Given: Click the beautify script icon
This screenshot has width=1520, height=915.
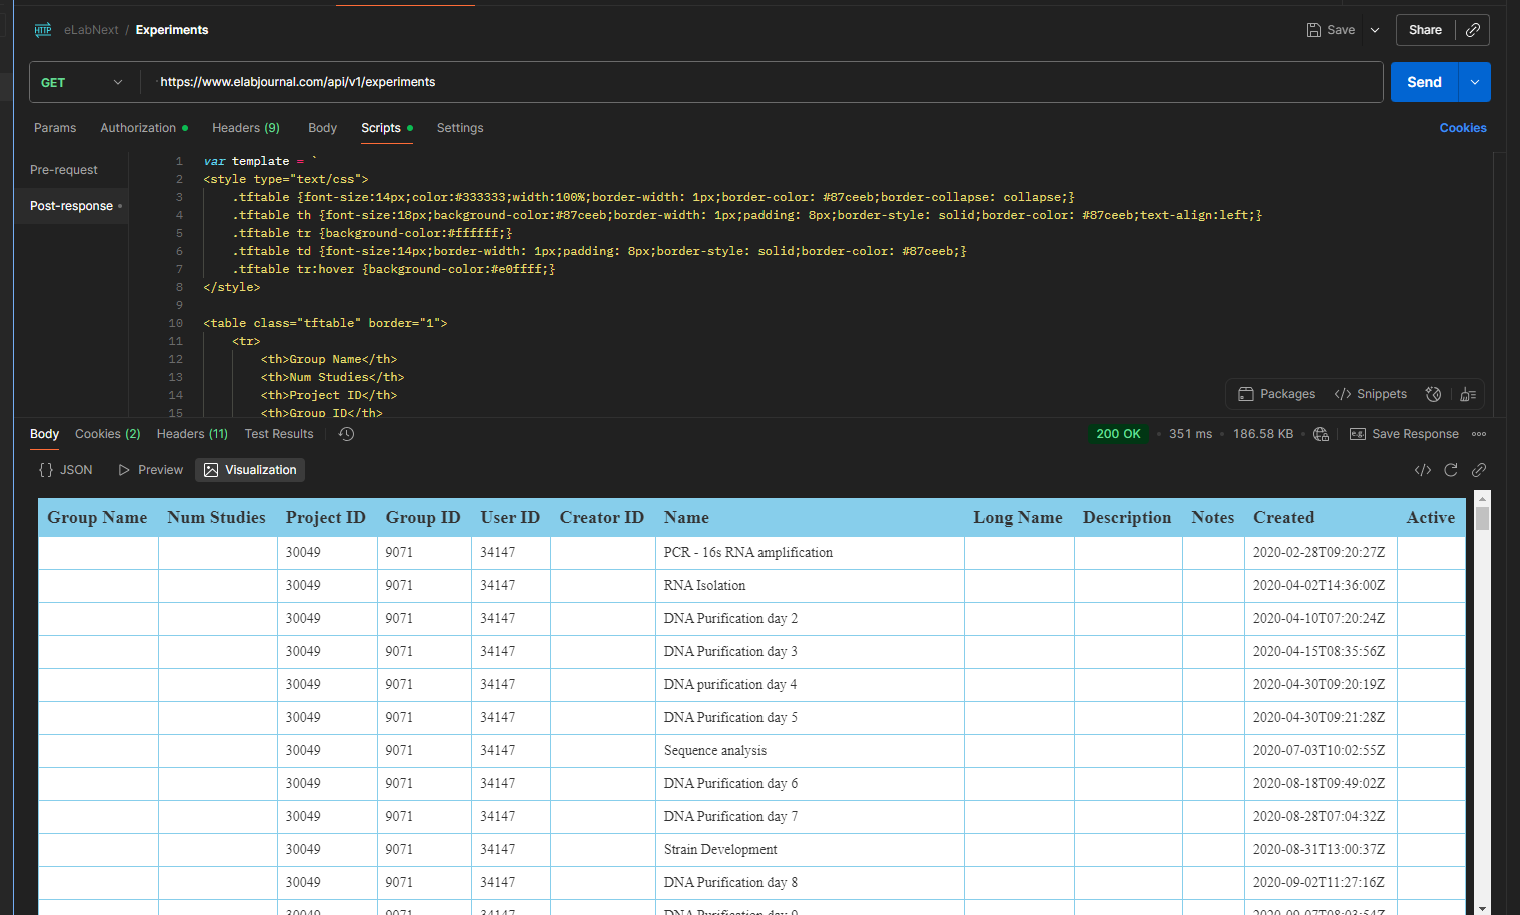Looking at the screenshot, I should (x=1468, y=394).
